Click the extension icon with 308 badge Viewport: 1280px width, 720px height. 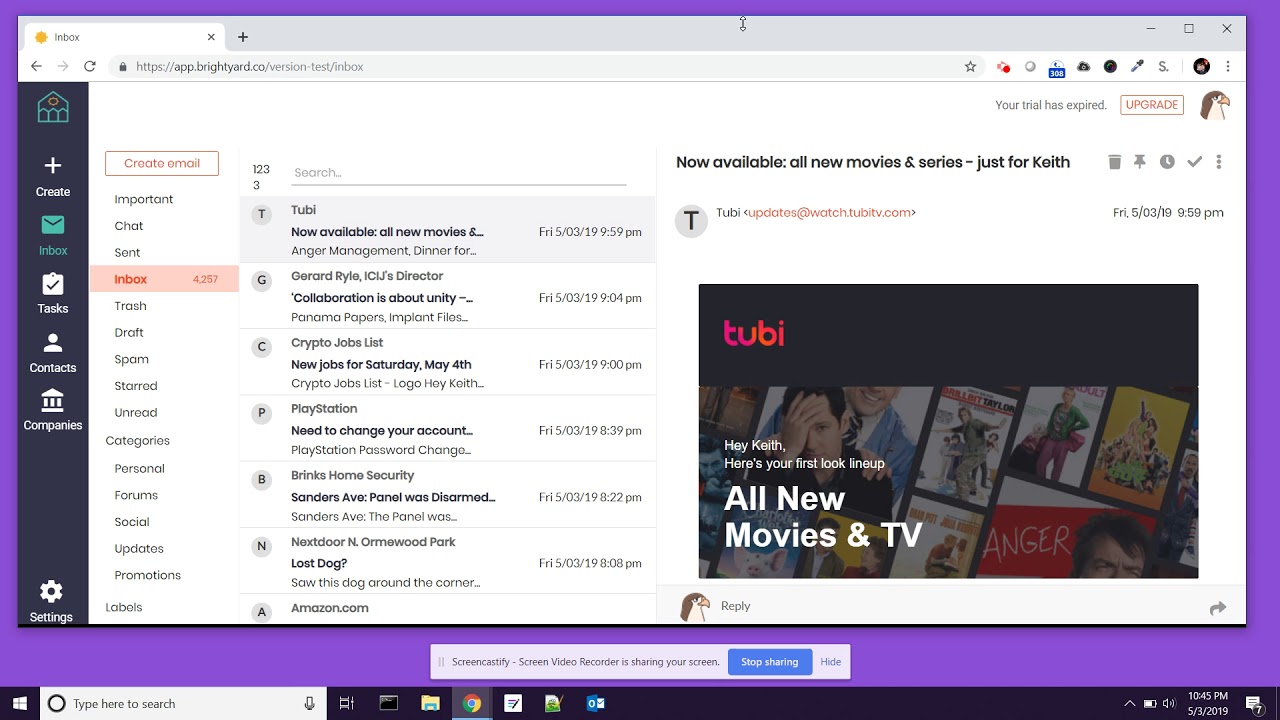1057,68
